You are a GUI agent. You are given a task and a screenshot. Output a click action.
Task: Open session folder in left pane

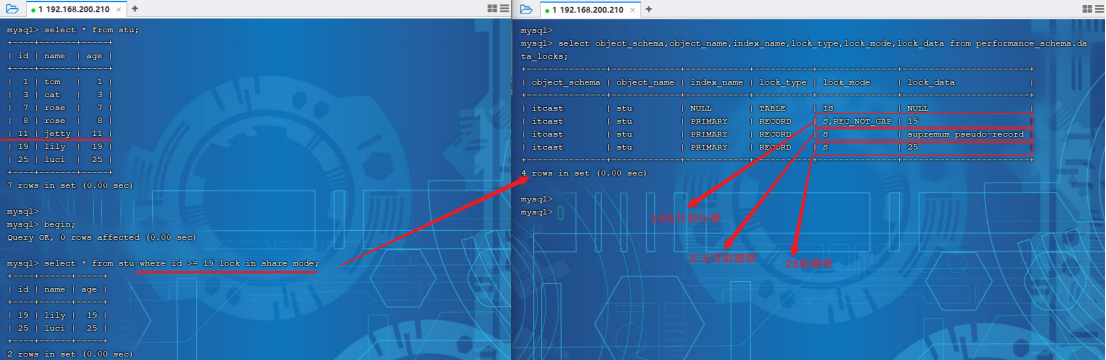pyautogui.click(x=11, y=9)
